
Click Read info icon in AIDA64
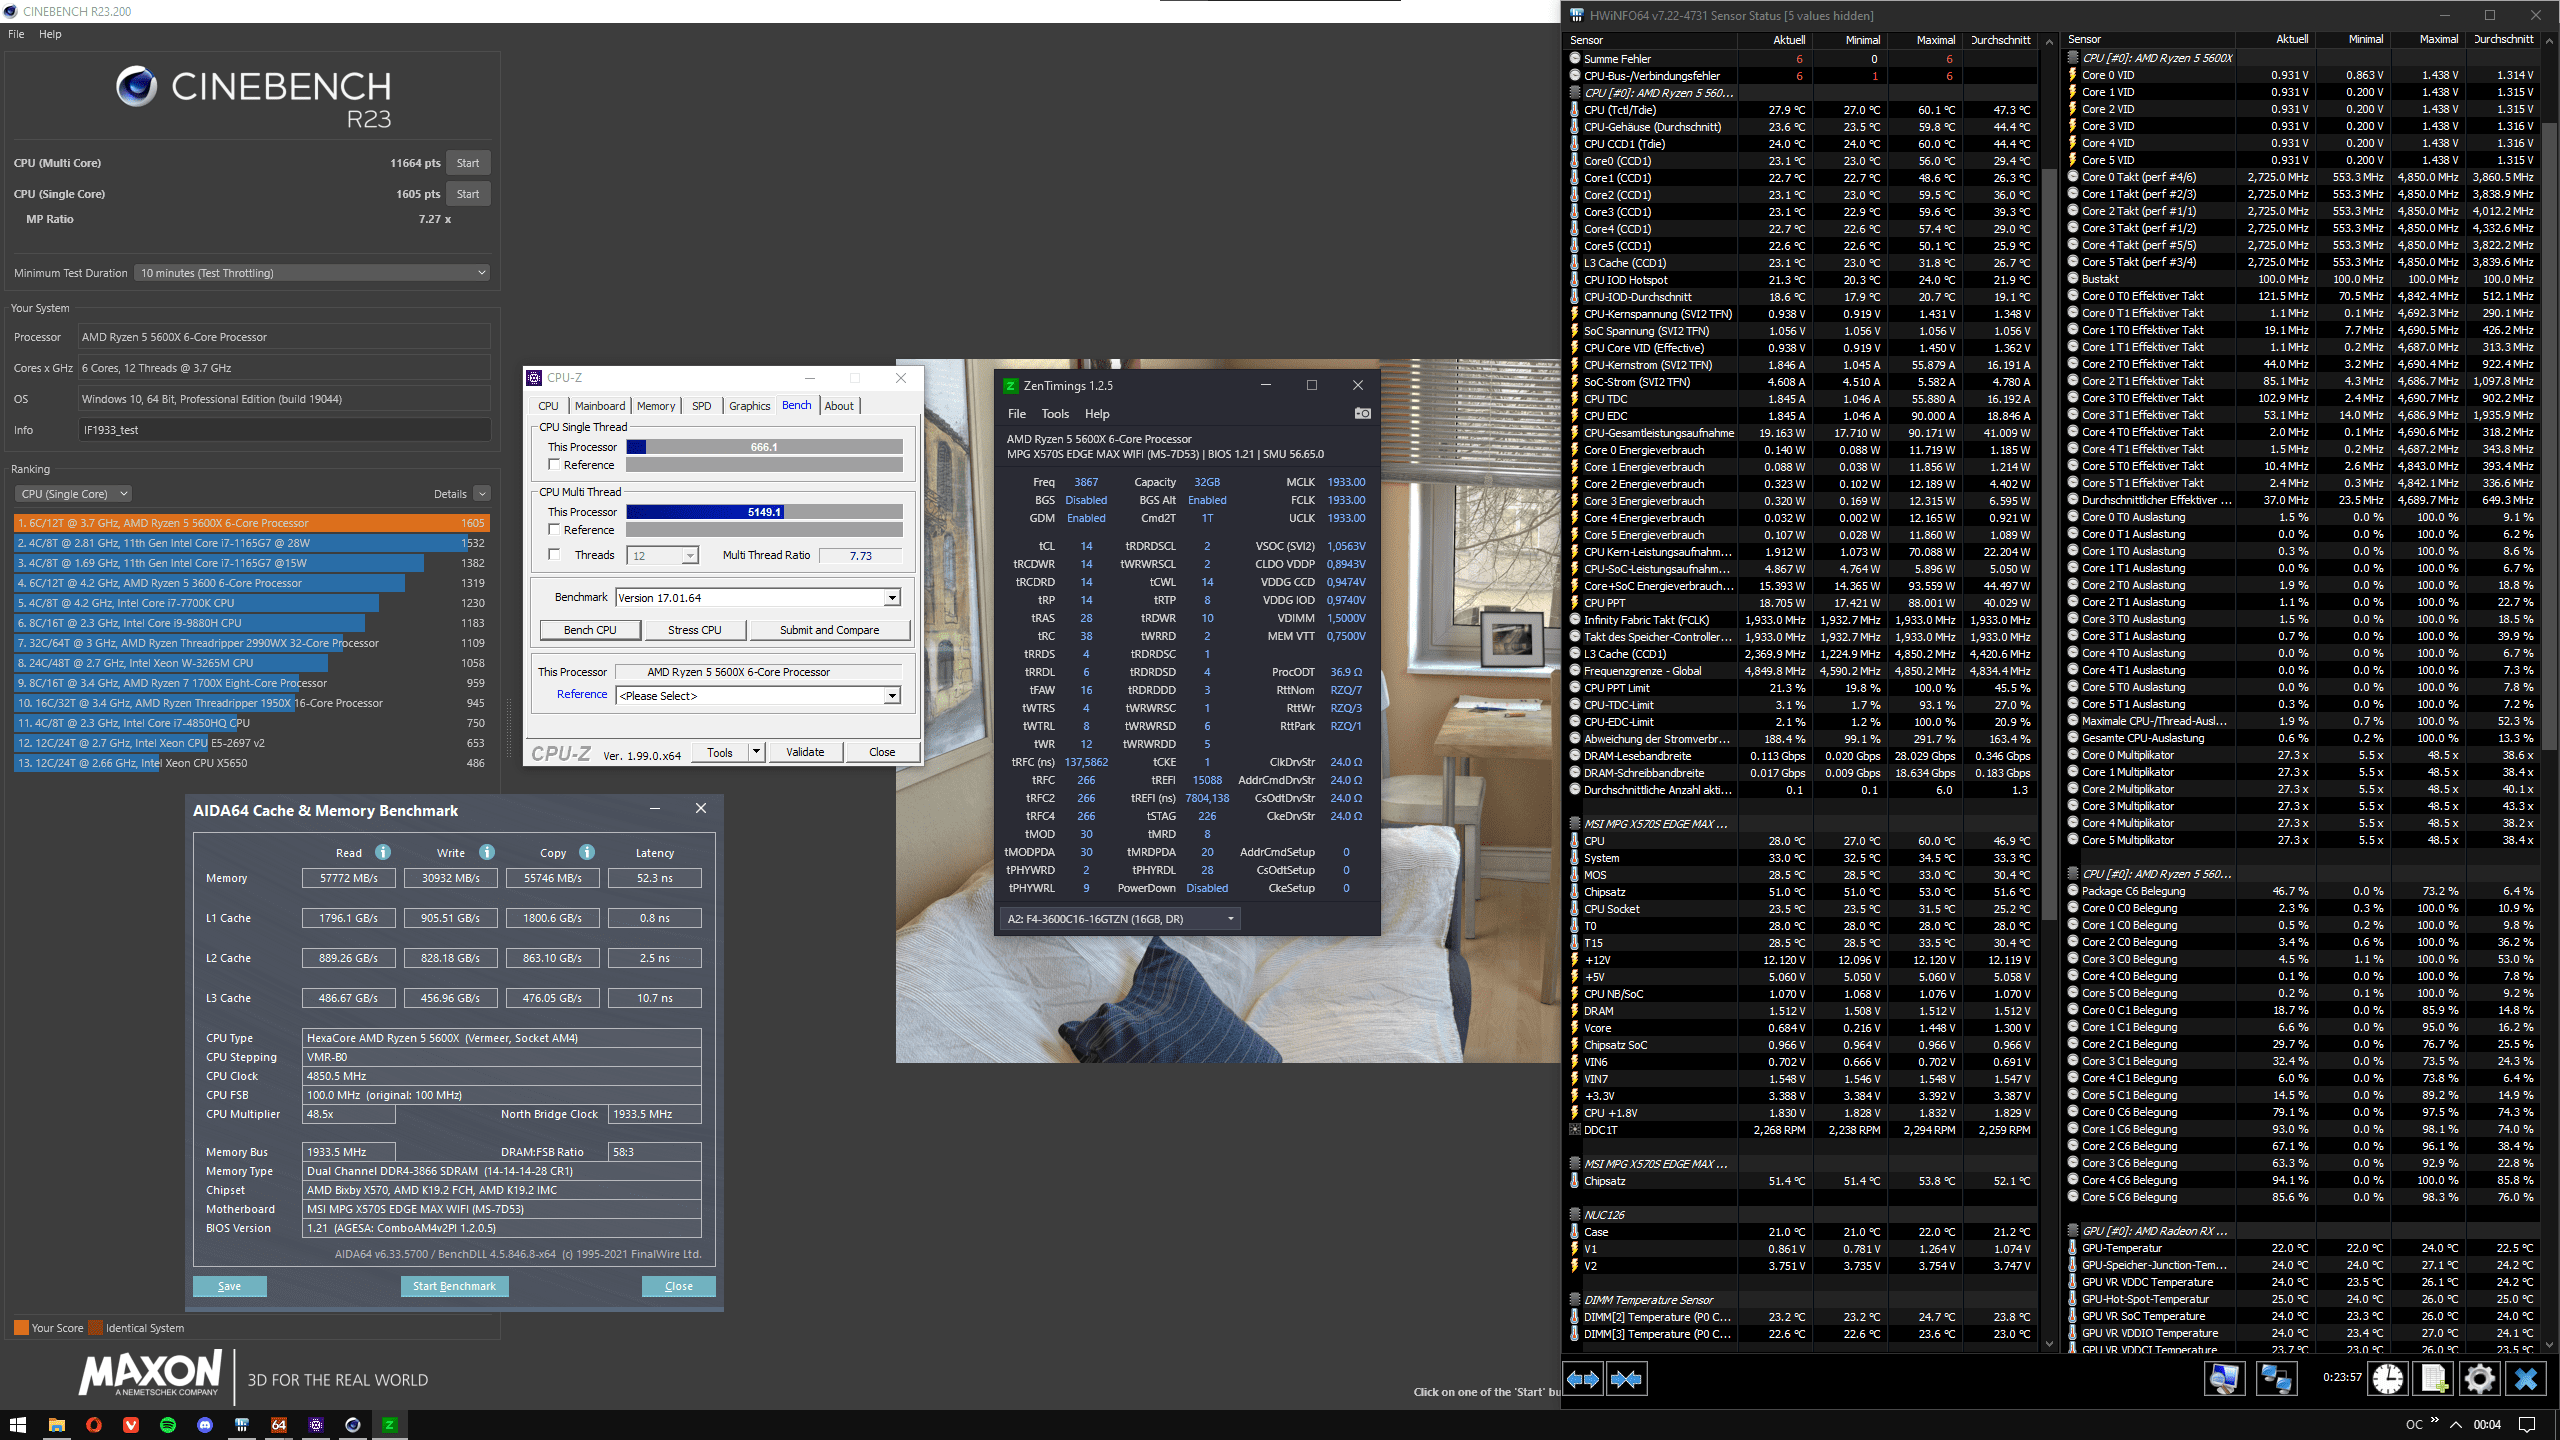pos(383,852)
